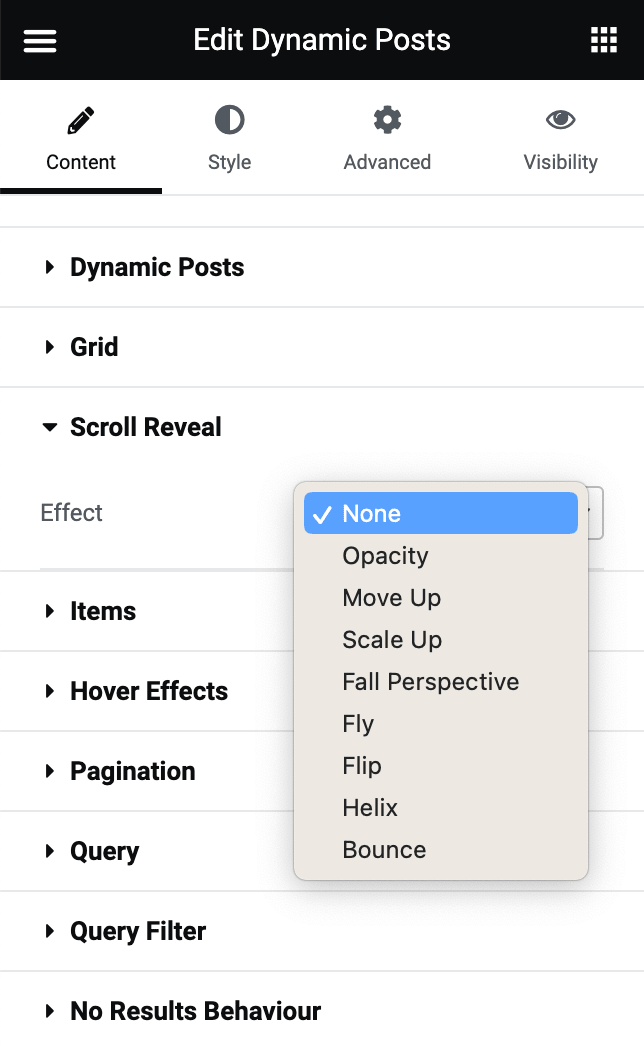Open the widgets grid icon
The image size is (644, 1046).
click(x=604, y=41)
